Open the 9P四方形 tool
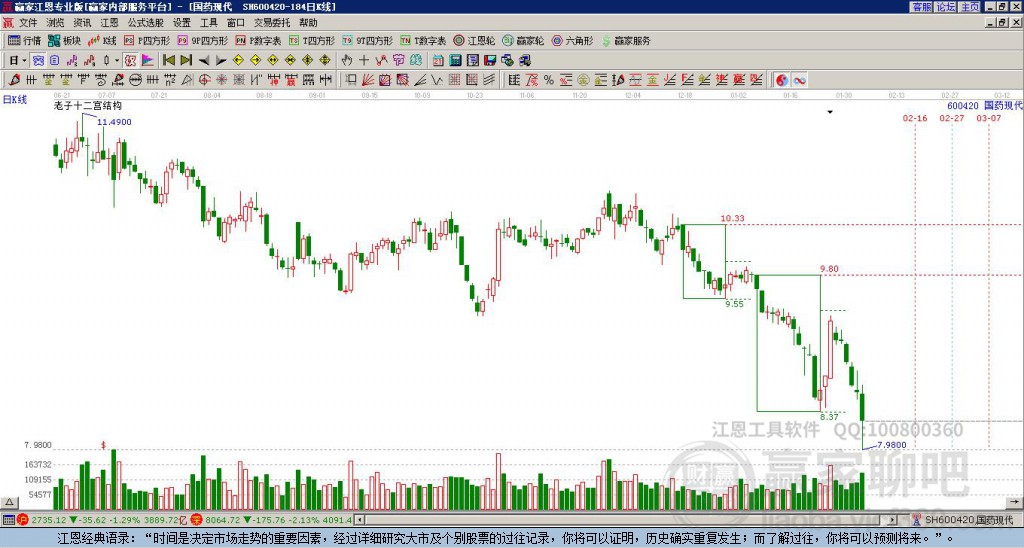 (203, 40)
